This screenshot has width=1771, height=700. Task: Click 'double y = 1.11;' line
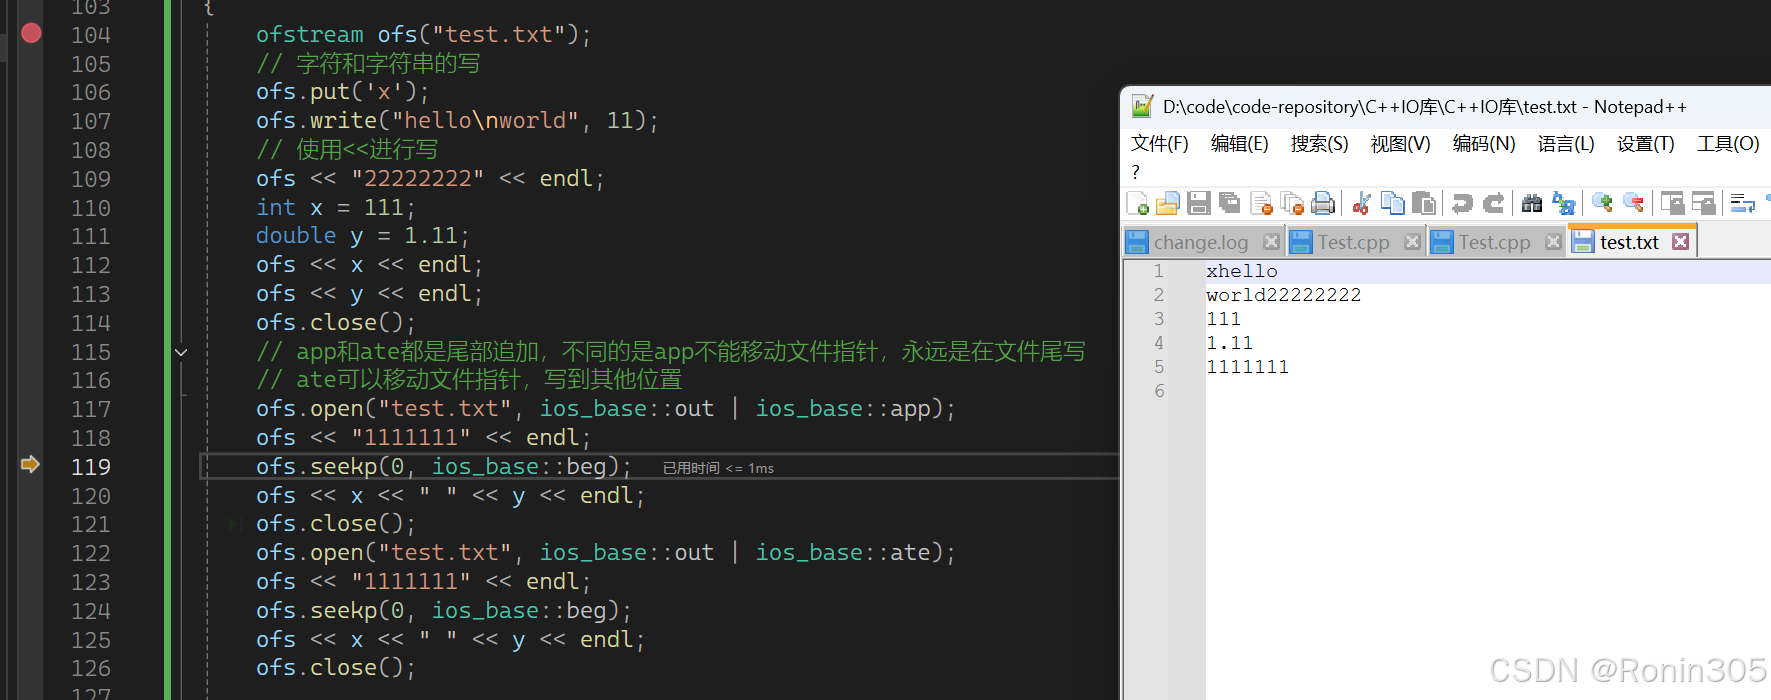(x=362, y=236)
